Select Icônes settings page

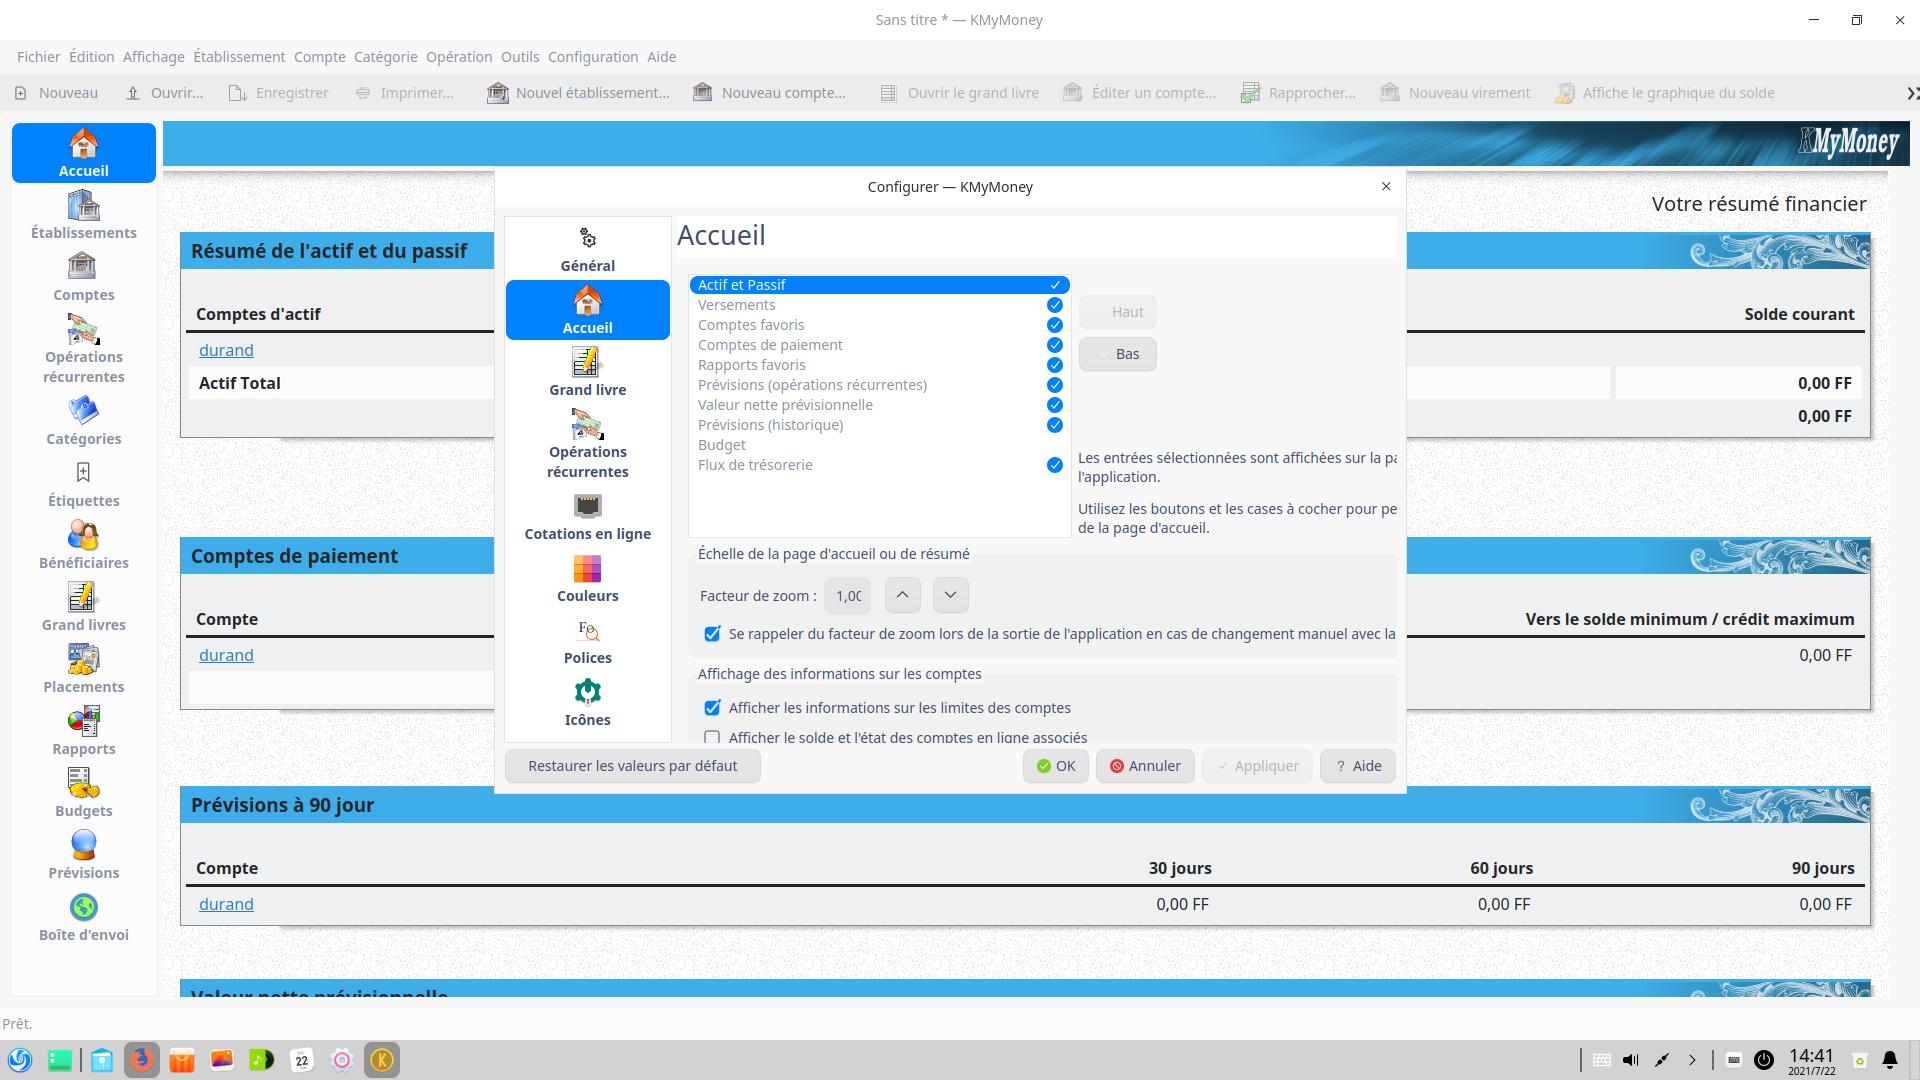[588, 702]
